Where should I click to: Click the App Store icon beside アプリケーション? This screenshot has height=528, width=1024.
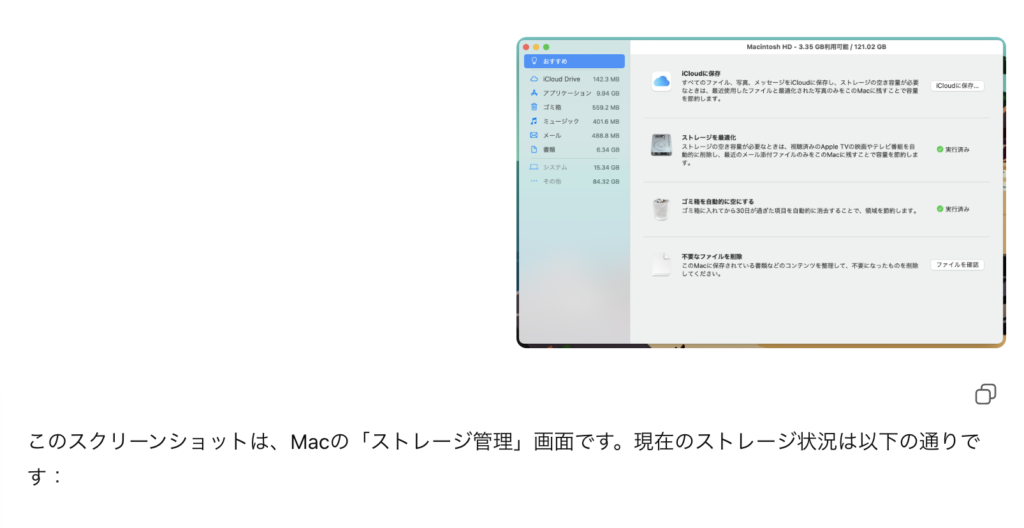click(534, 93)
